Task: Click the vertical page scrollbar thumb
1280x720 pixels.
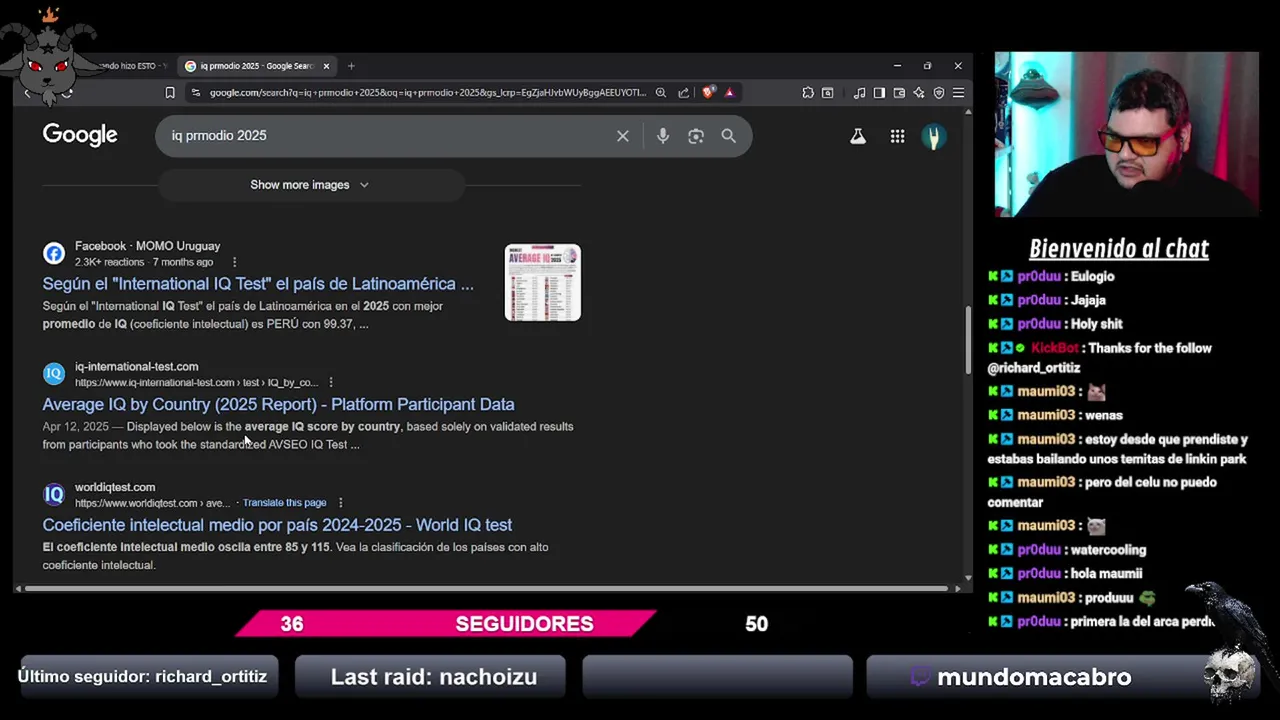Action: click(x=967, y=338)
